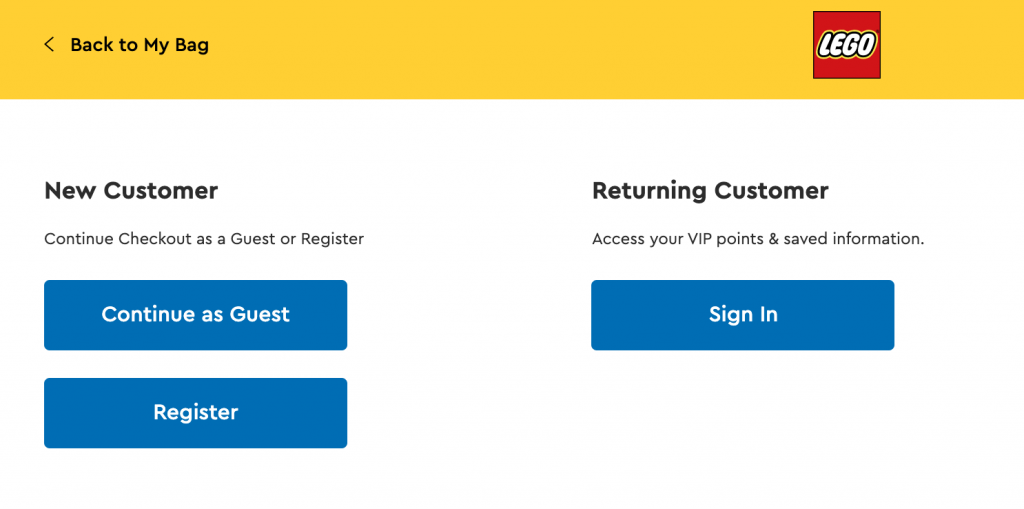This screenshot has height=509, width=1024.
Task: Click the Sign In button
Action: pyautogui.click(x=743, y=315)
